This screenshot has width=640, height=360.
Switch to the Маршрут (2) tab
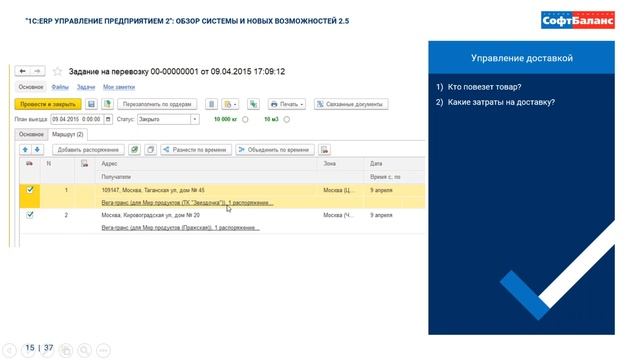pyautogui.click(x=68, y=134)
